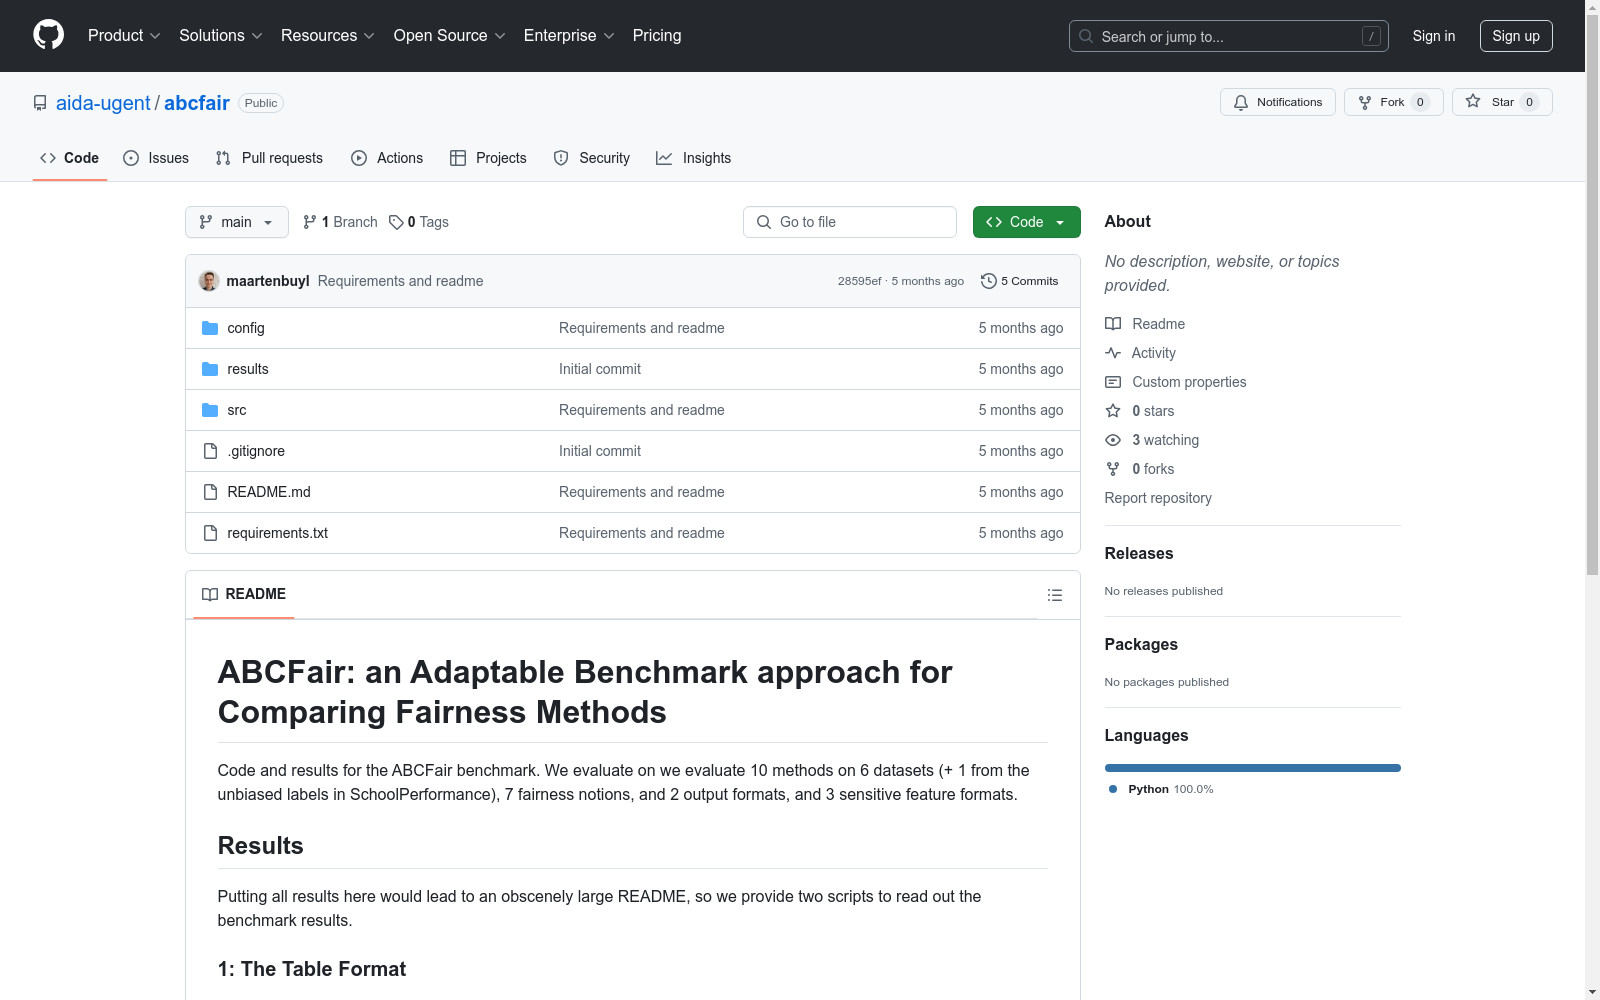Focus the Search or jump to field

click(1229, 36)
